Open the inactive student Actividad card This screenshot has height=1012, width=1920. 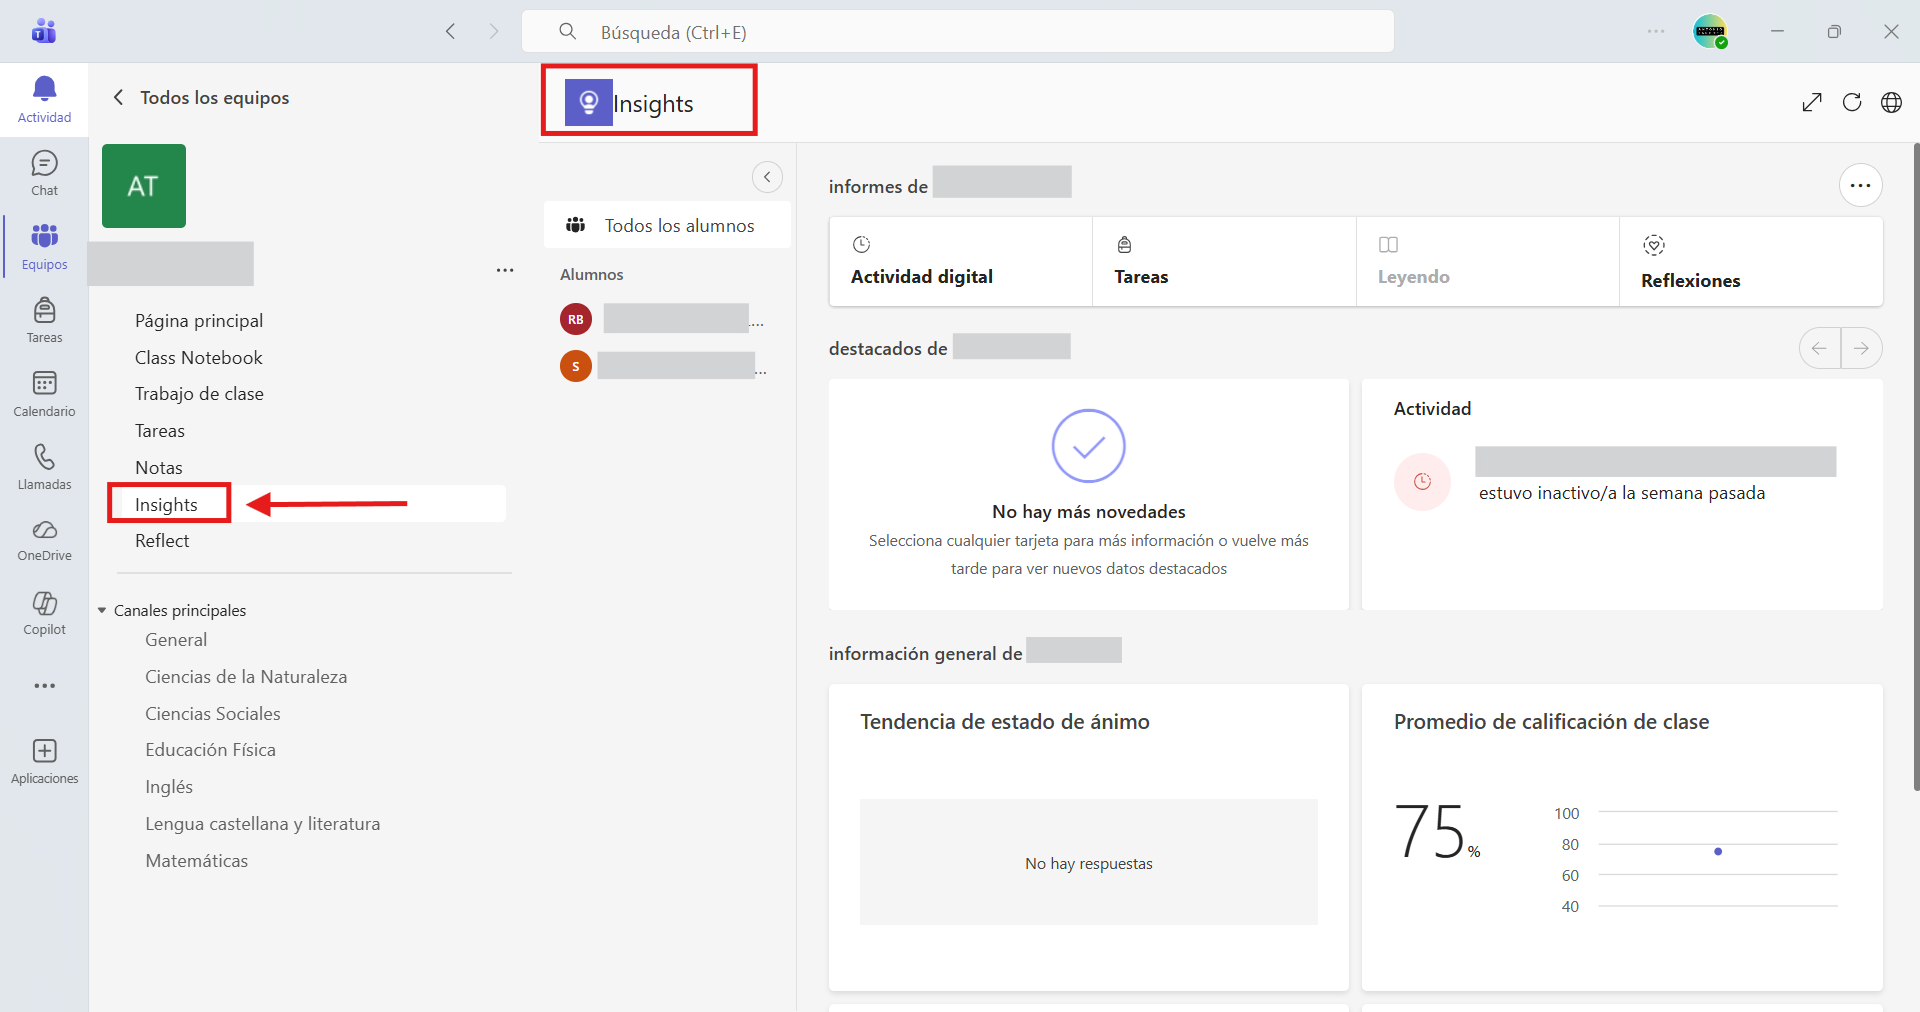point(1622,494)
